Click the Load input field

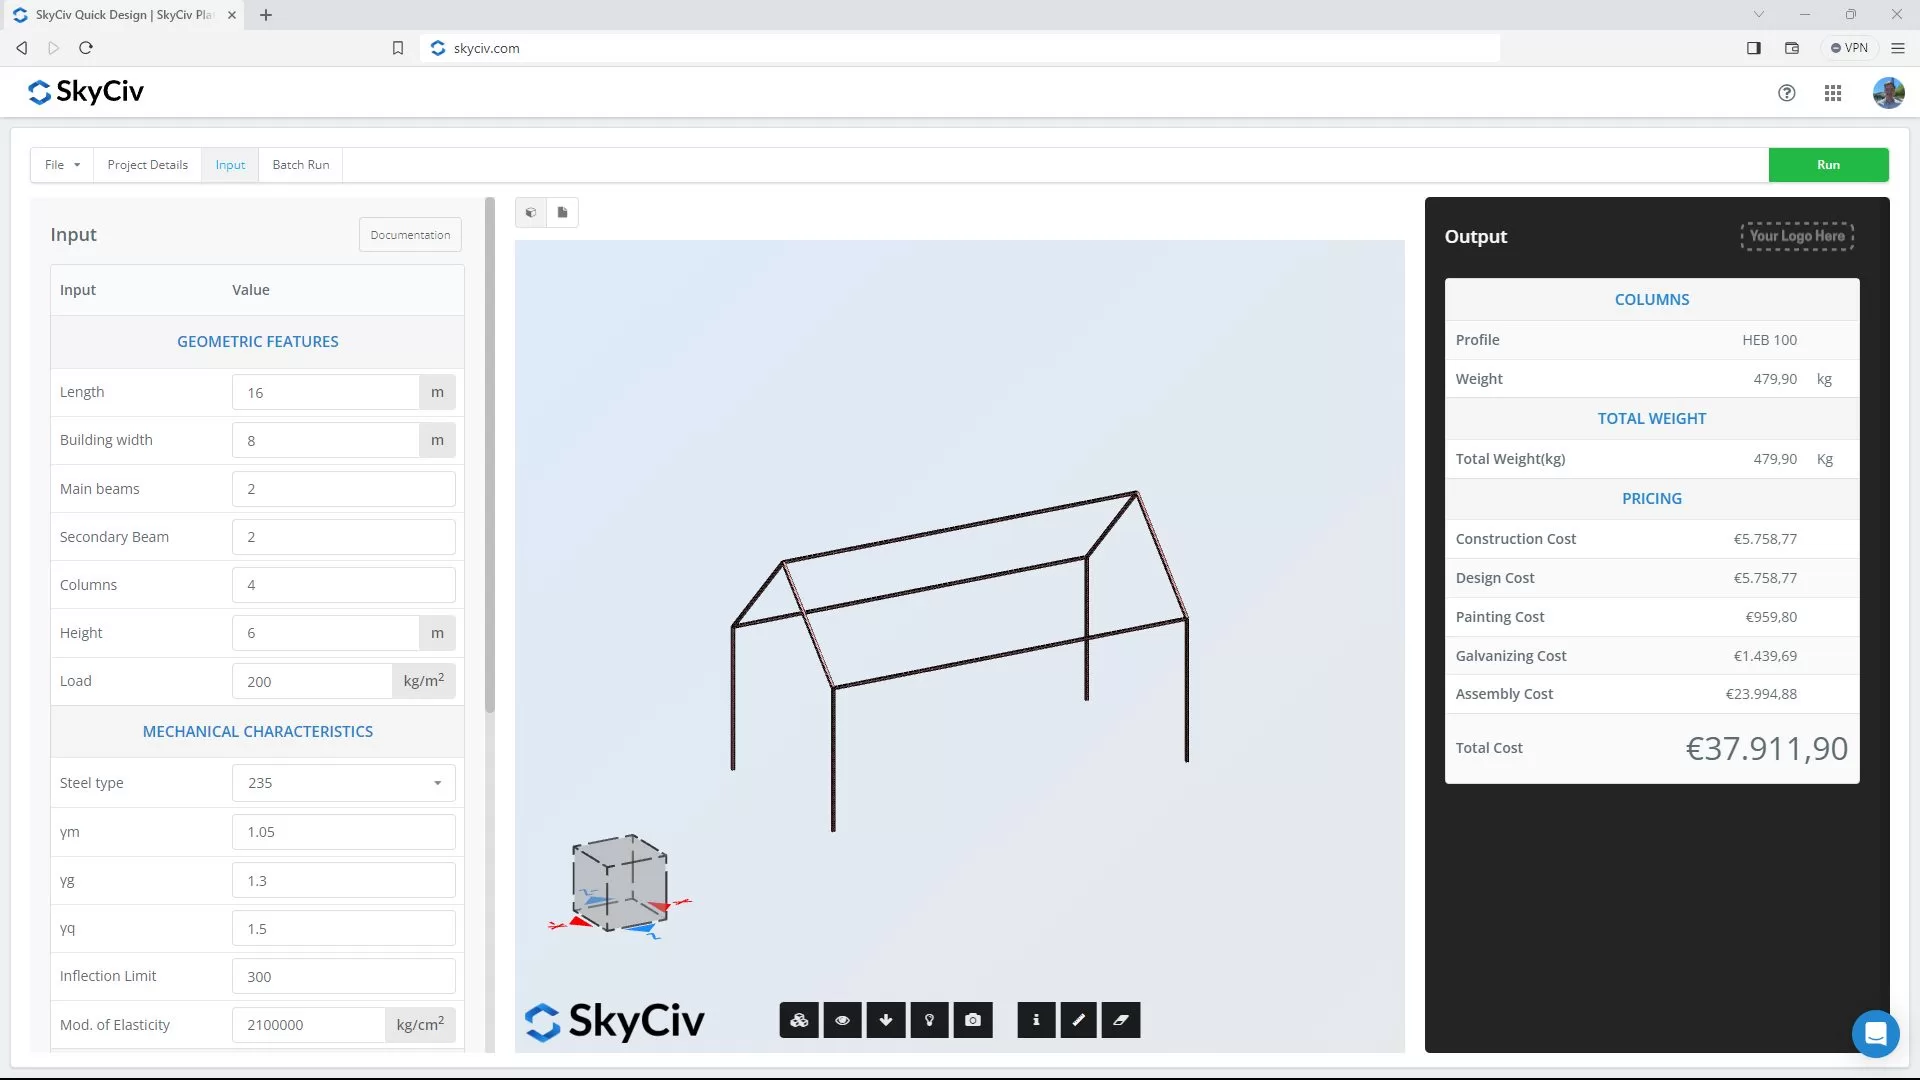312,681
